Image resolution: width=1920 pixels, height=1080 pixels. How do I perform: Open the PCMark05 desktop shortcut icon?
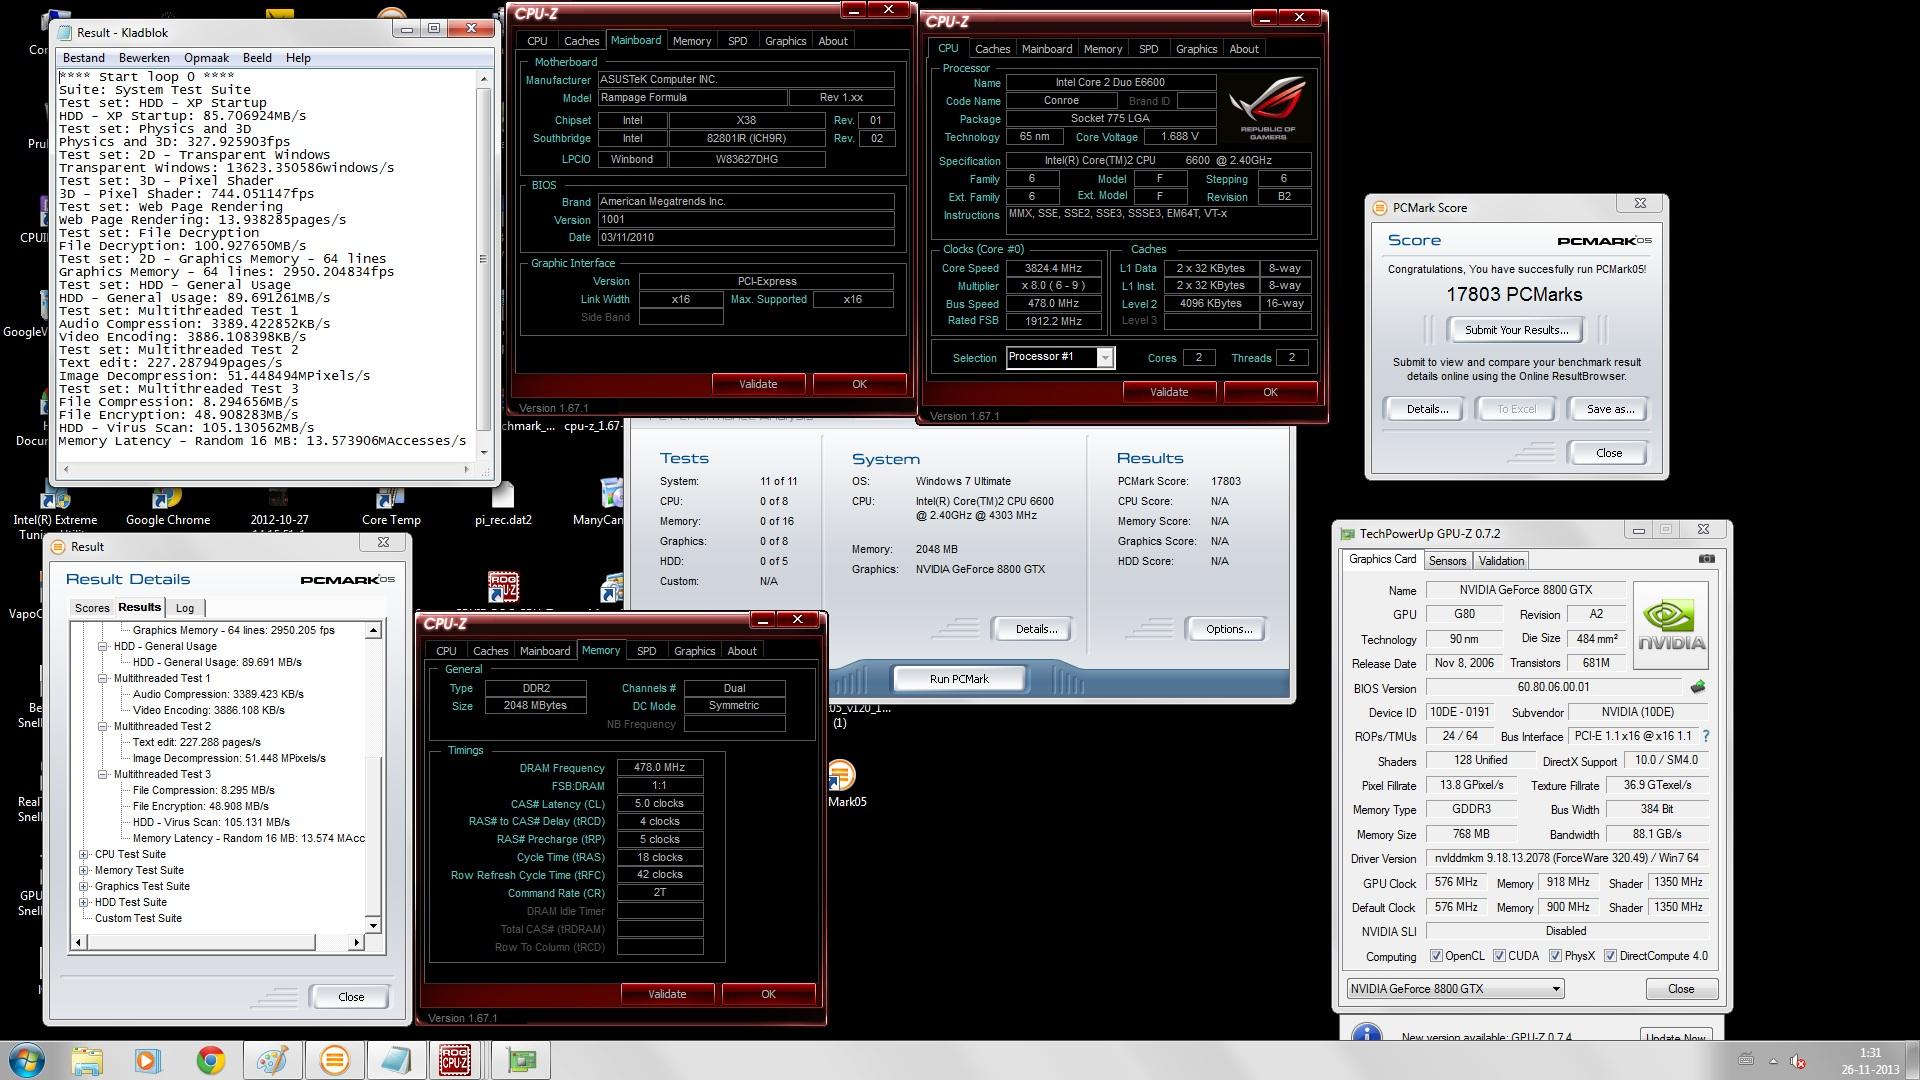point(840,776)
